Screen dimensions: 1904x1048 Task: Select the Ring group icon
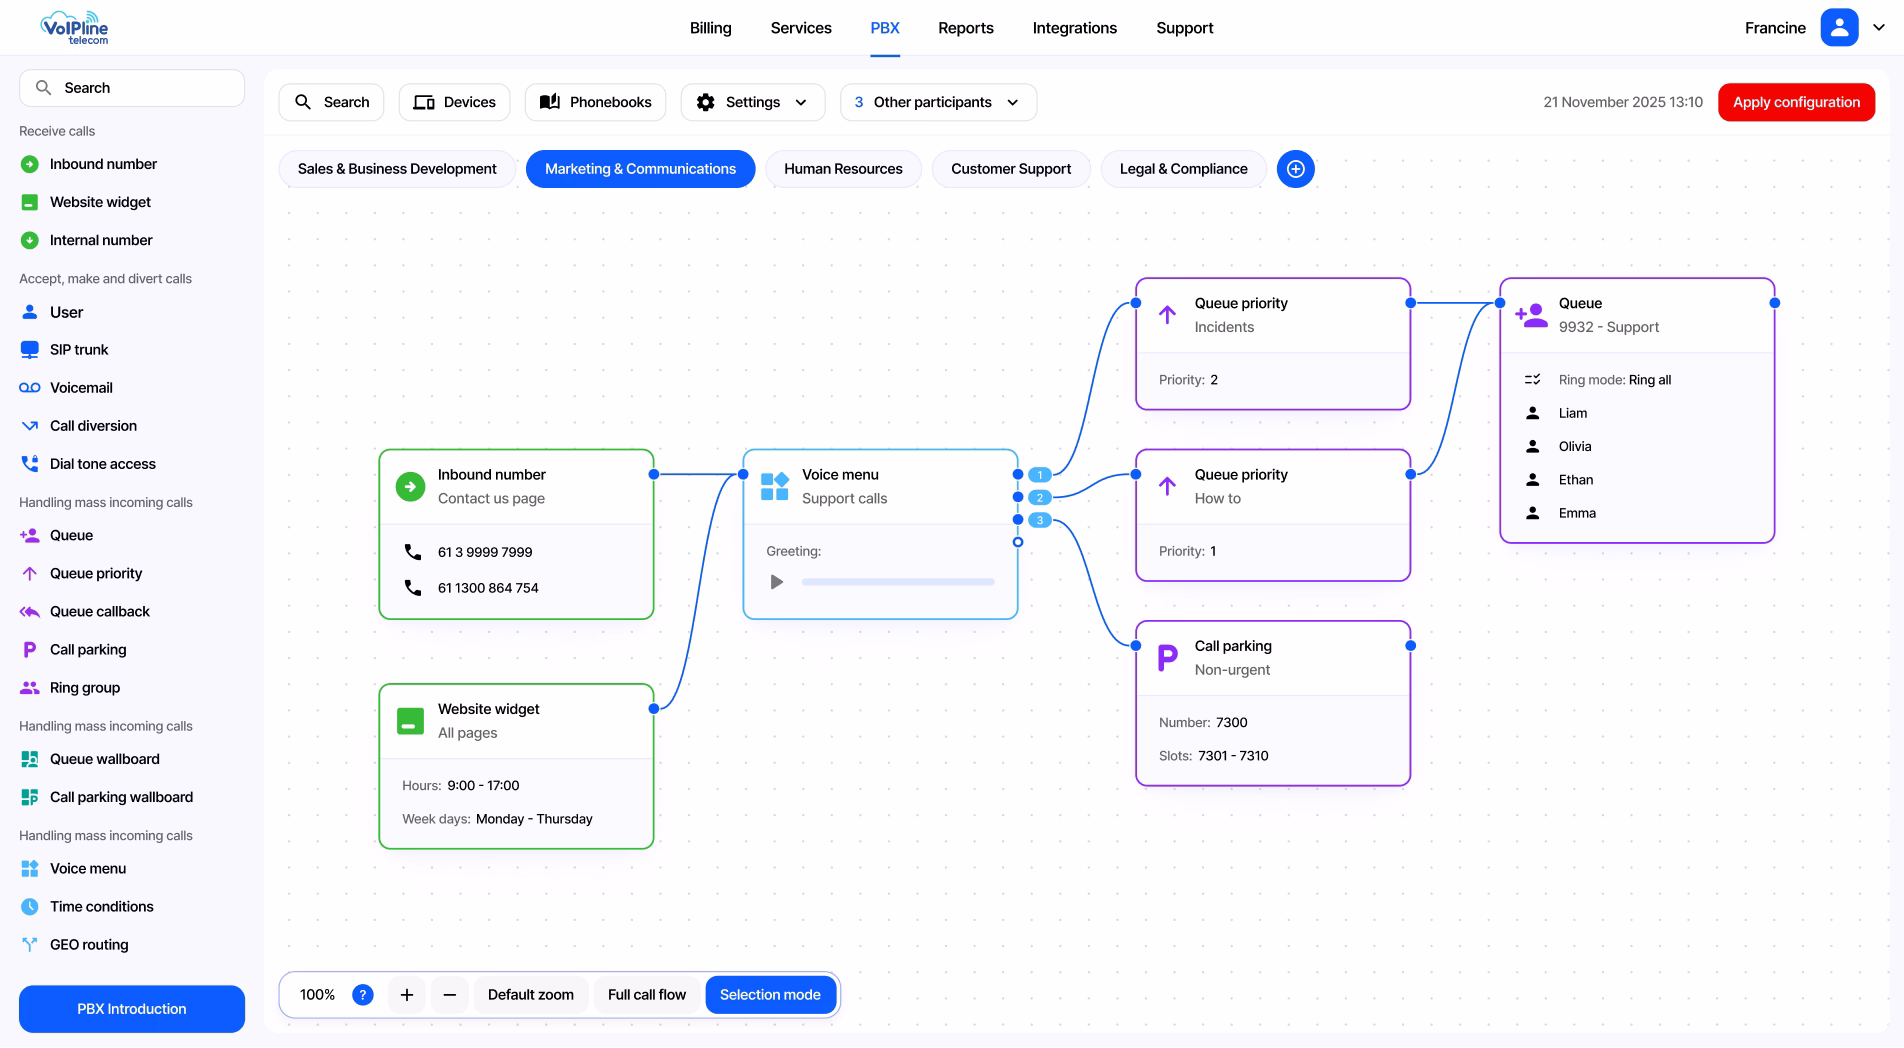pyautogui.click(x=30, y=688)
